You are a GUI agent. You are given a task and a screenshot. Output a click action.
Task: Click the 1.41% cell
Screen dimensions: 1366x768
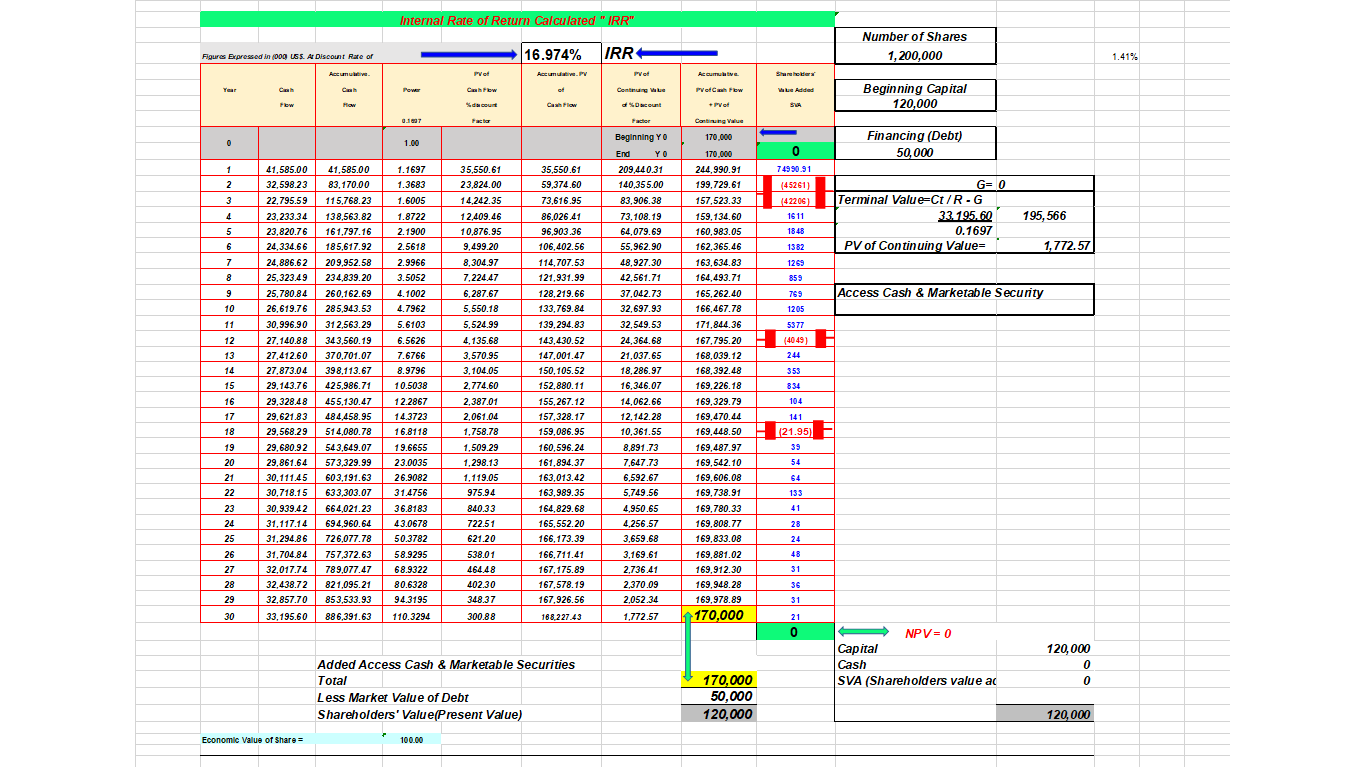coord(1125,57)
